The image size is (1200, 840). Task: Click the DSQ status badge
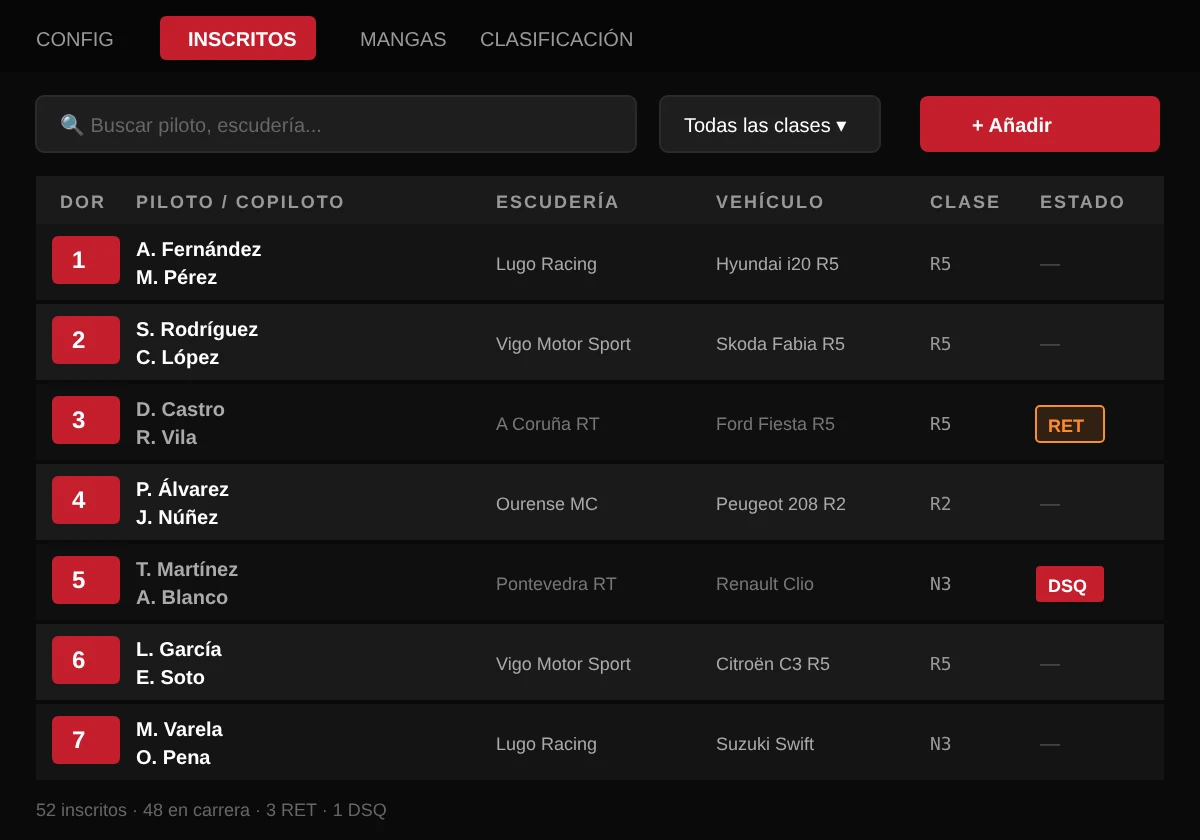point(1070,584)
